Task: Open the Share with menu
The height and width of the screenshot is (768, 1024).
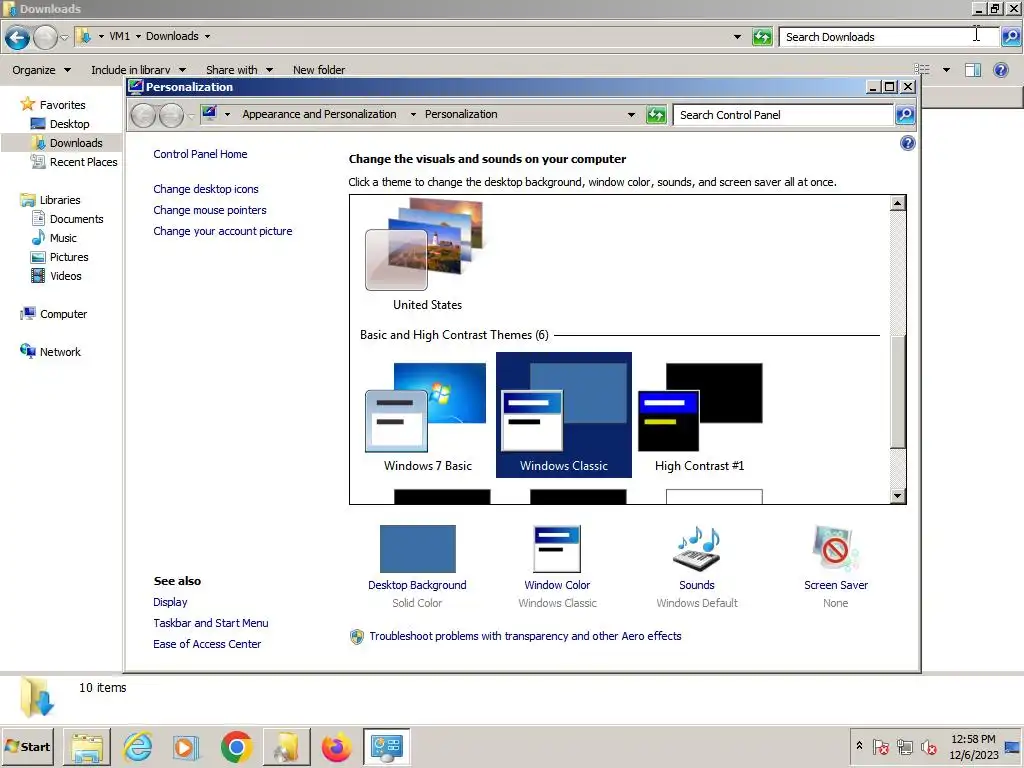Action: tap(239, 70)
